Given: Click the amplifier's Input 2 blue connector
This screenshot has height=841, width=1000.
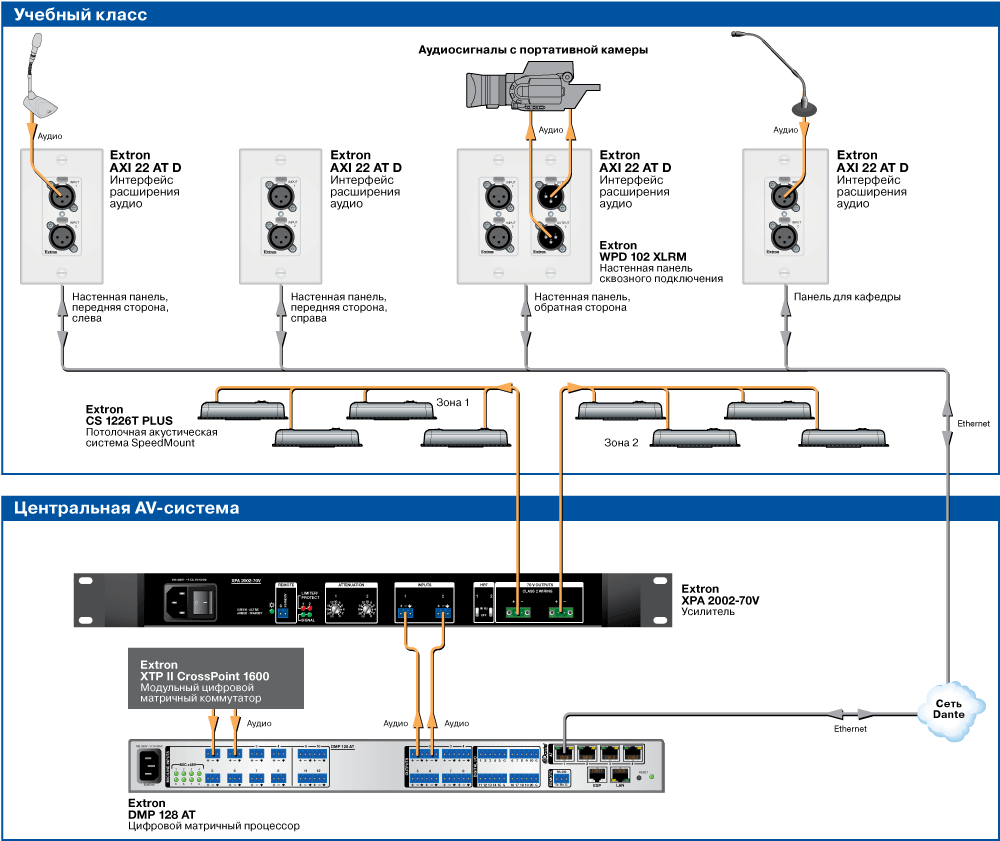Looking at the screenshot, I should (x=443, y=613).
